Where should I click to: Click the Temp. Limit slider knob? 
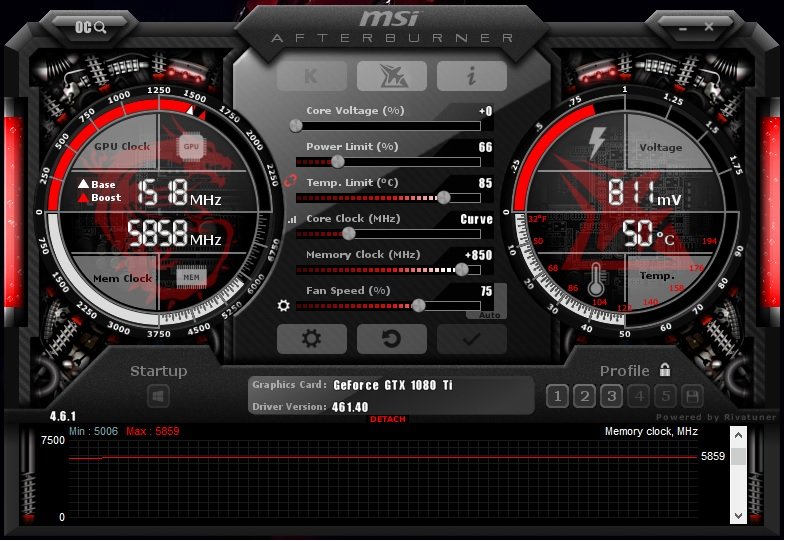click(444, 198)
